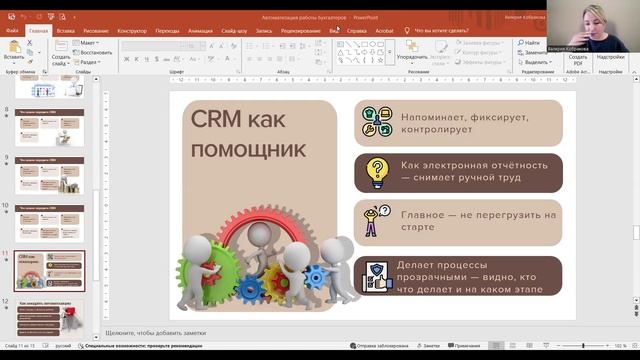Open Add-ins (Надстройки) button
640x360 pixels.
(611, 56)
